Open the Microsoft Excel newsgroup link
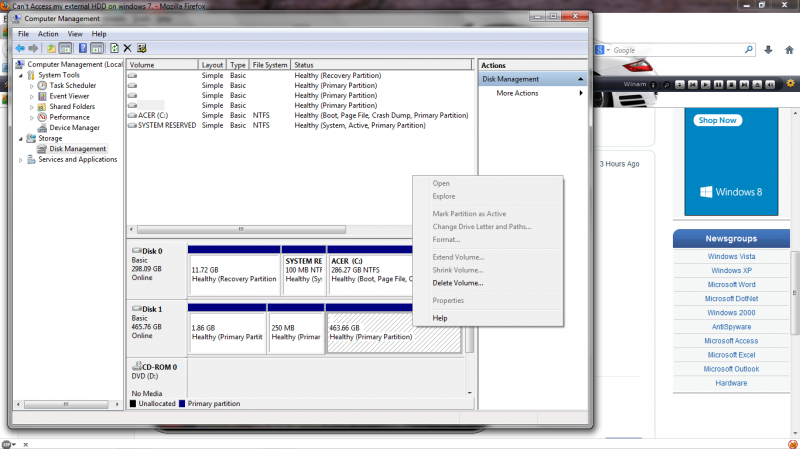This screenshot has width=800, height=449. 731,355
